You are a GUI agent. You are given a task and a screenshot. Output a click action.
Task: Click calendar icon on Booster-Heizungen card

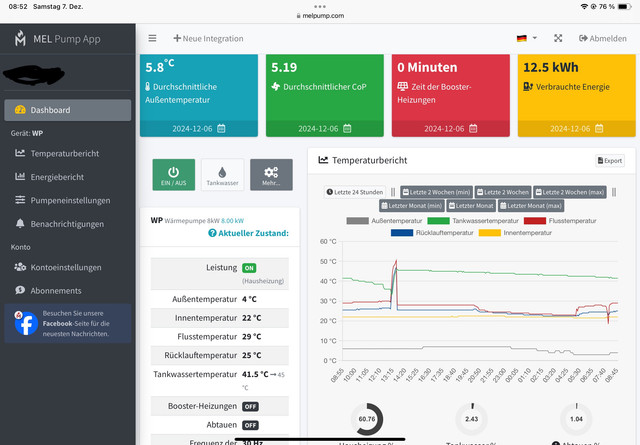473,129
